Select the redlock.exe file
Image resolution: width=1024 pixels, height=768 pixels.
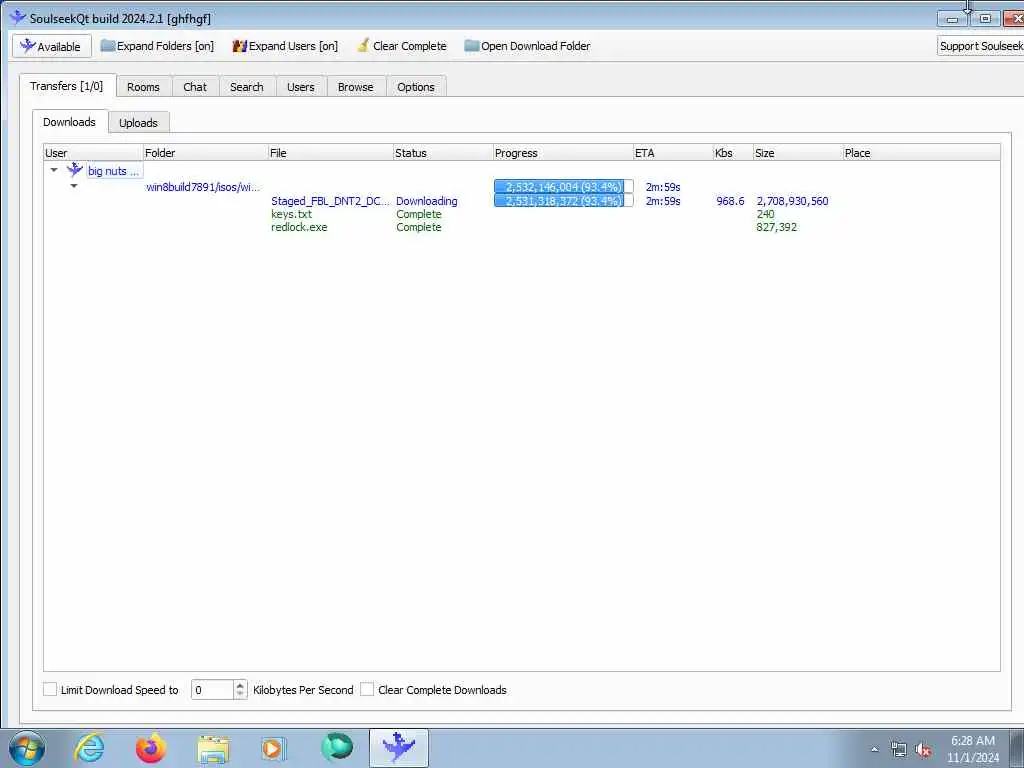coord(299,227)
